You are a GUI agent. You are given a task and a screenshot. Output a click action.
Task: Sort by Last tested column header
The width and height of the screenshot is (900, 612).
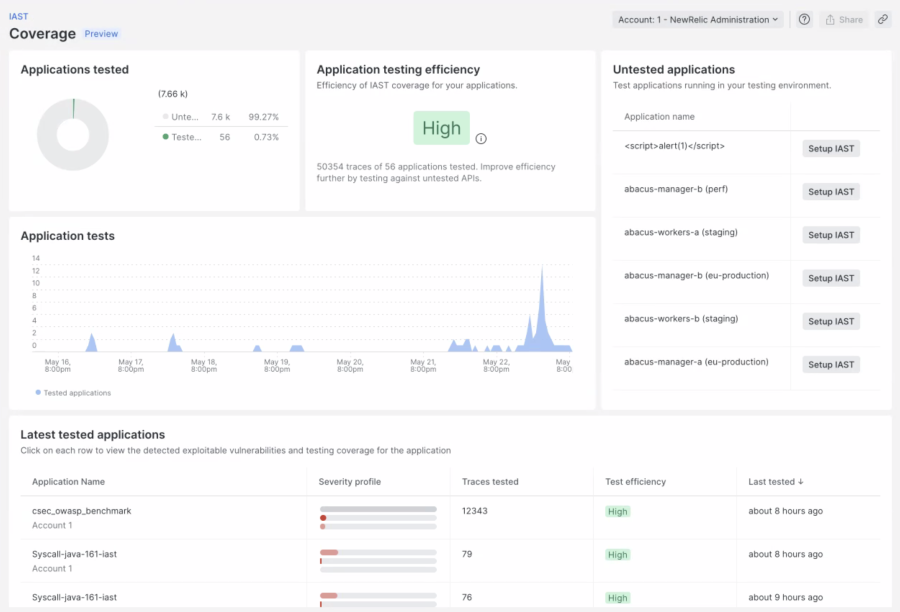[x=775, y=482]
